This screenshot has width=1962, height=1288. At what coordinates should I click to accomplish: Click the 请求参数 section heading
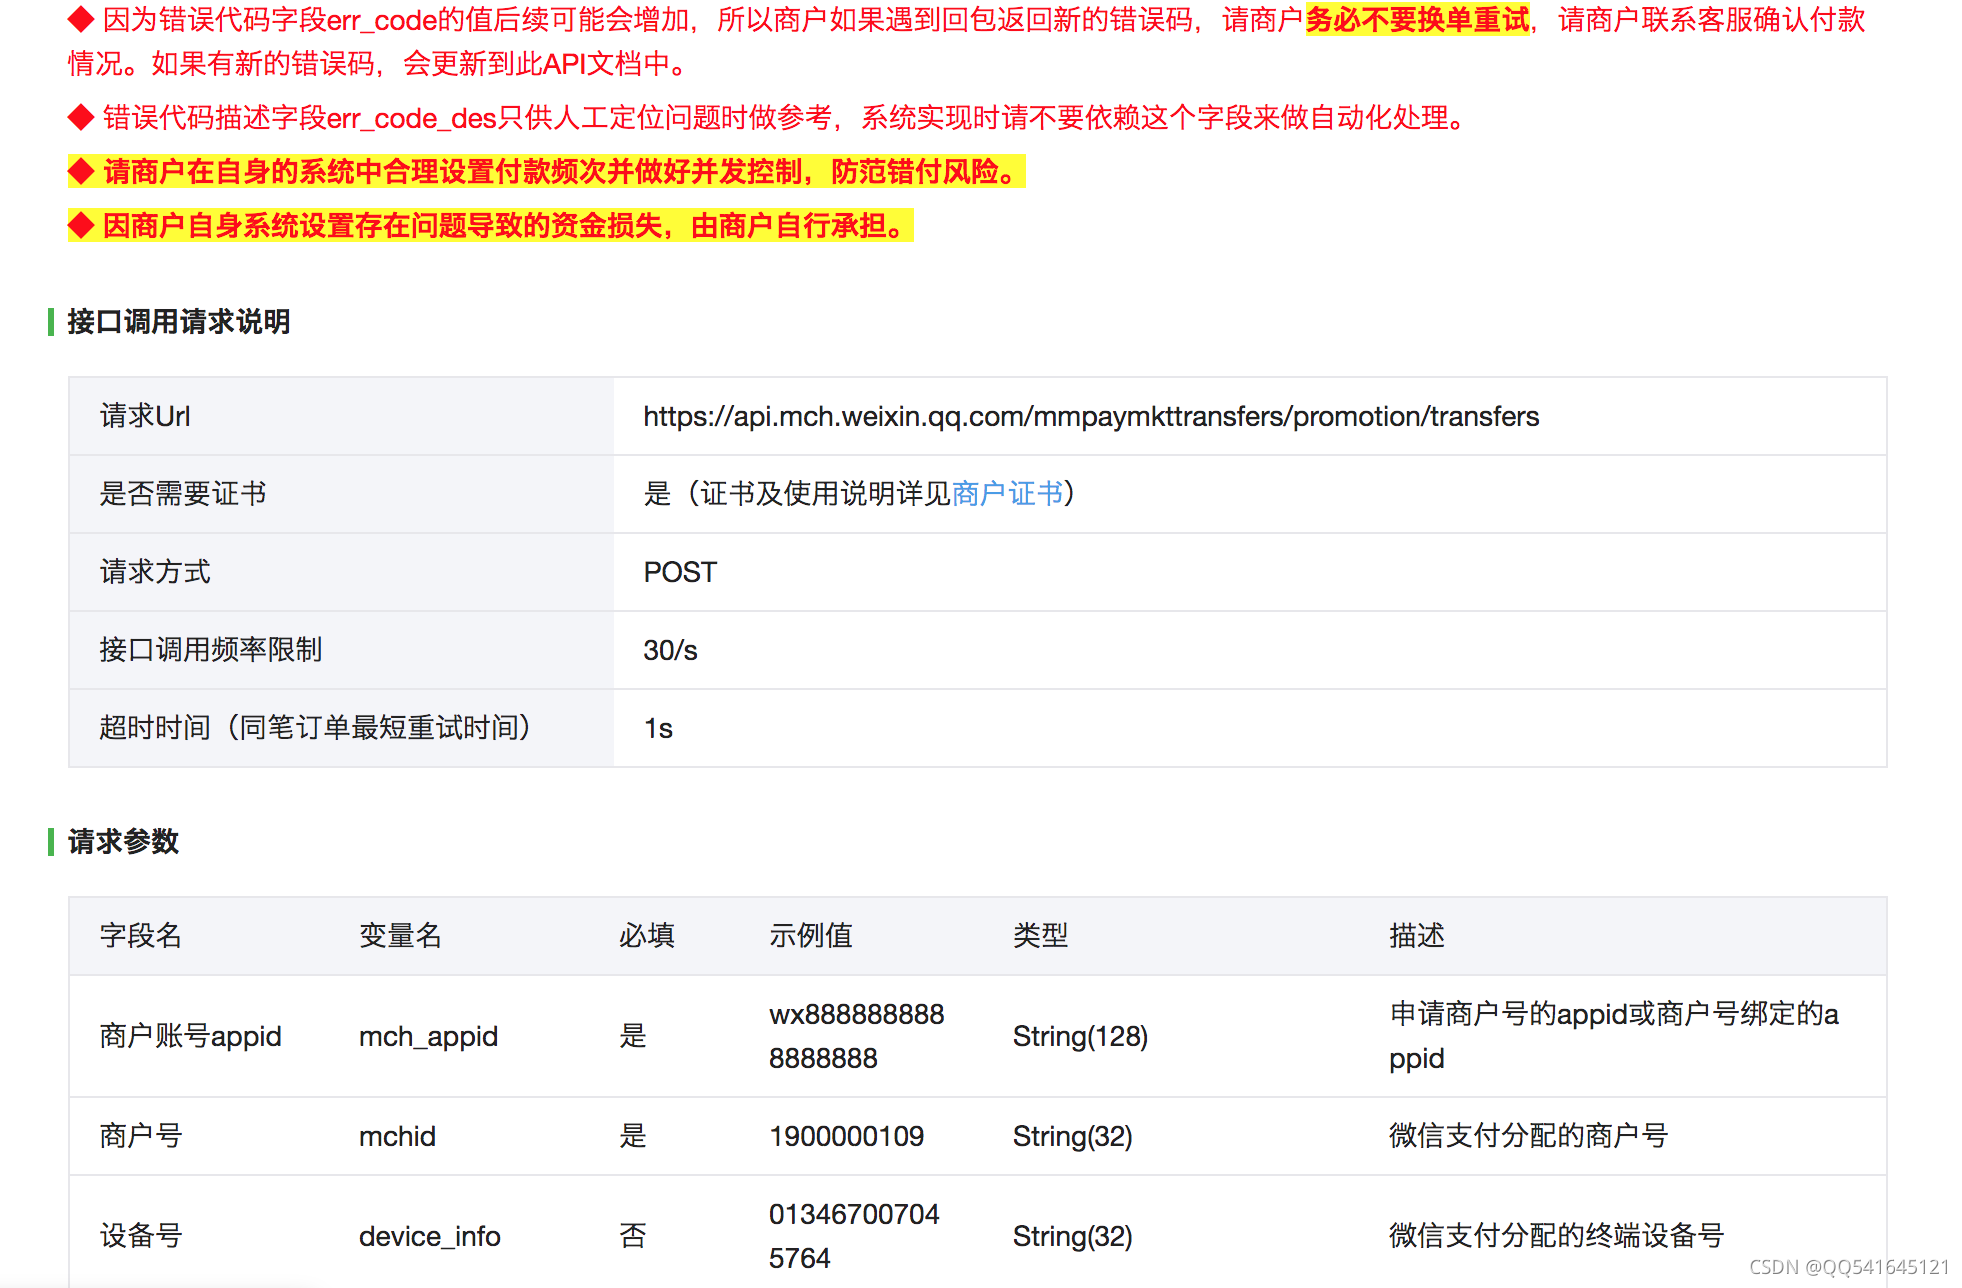pos(123,842)
